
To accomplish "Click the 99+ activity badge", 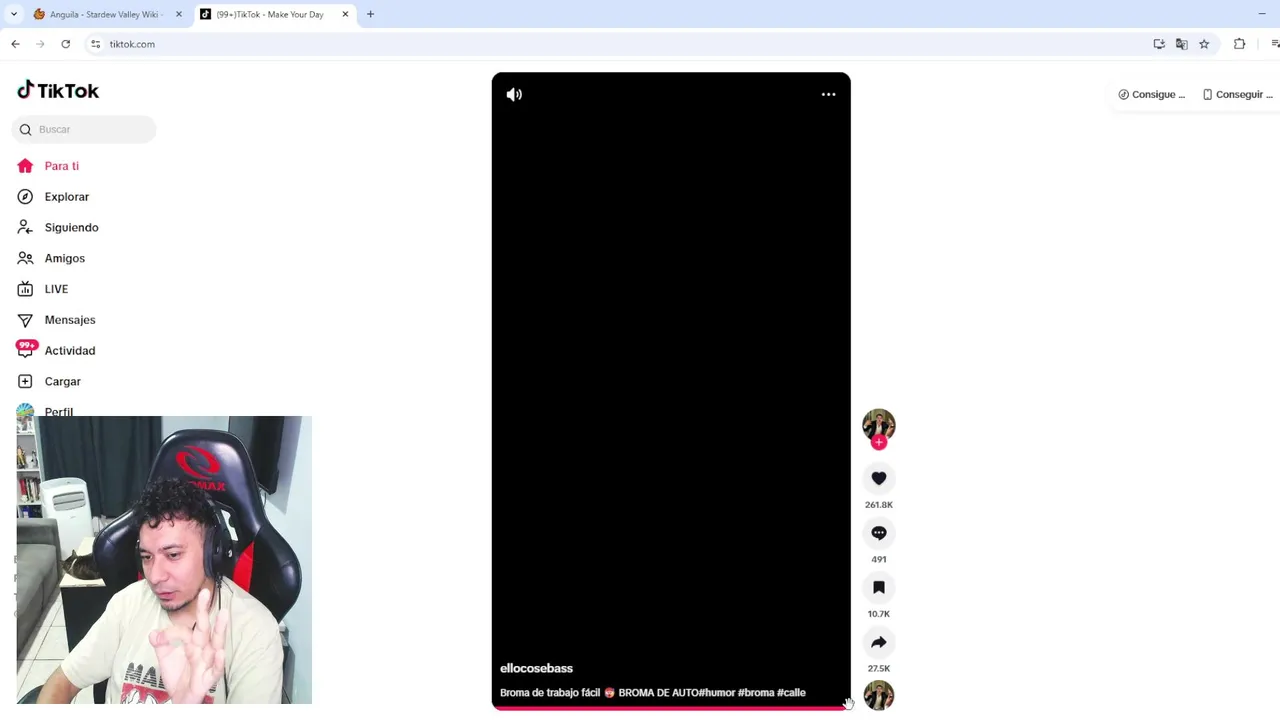I will click(27, 345).
